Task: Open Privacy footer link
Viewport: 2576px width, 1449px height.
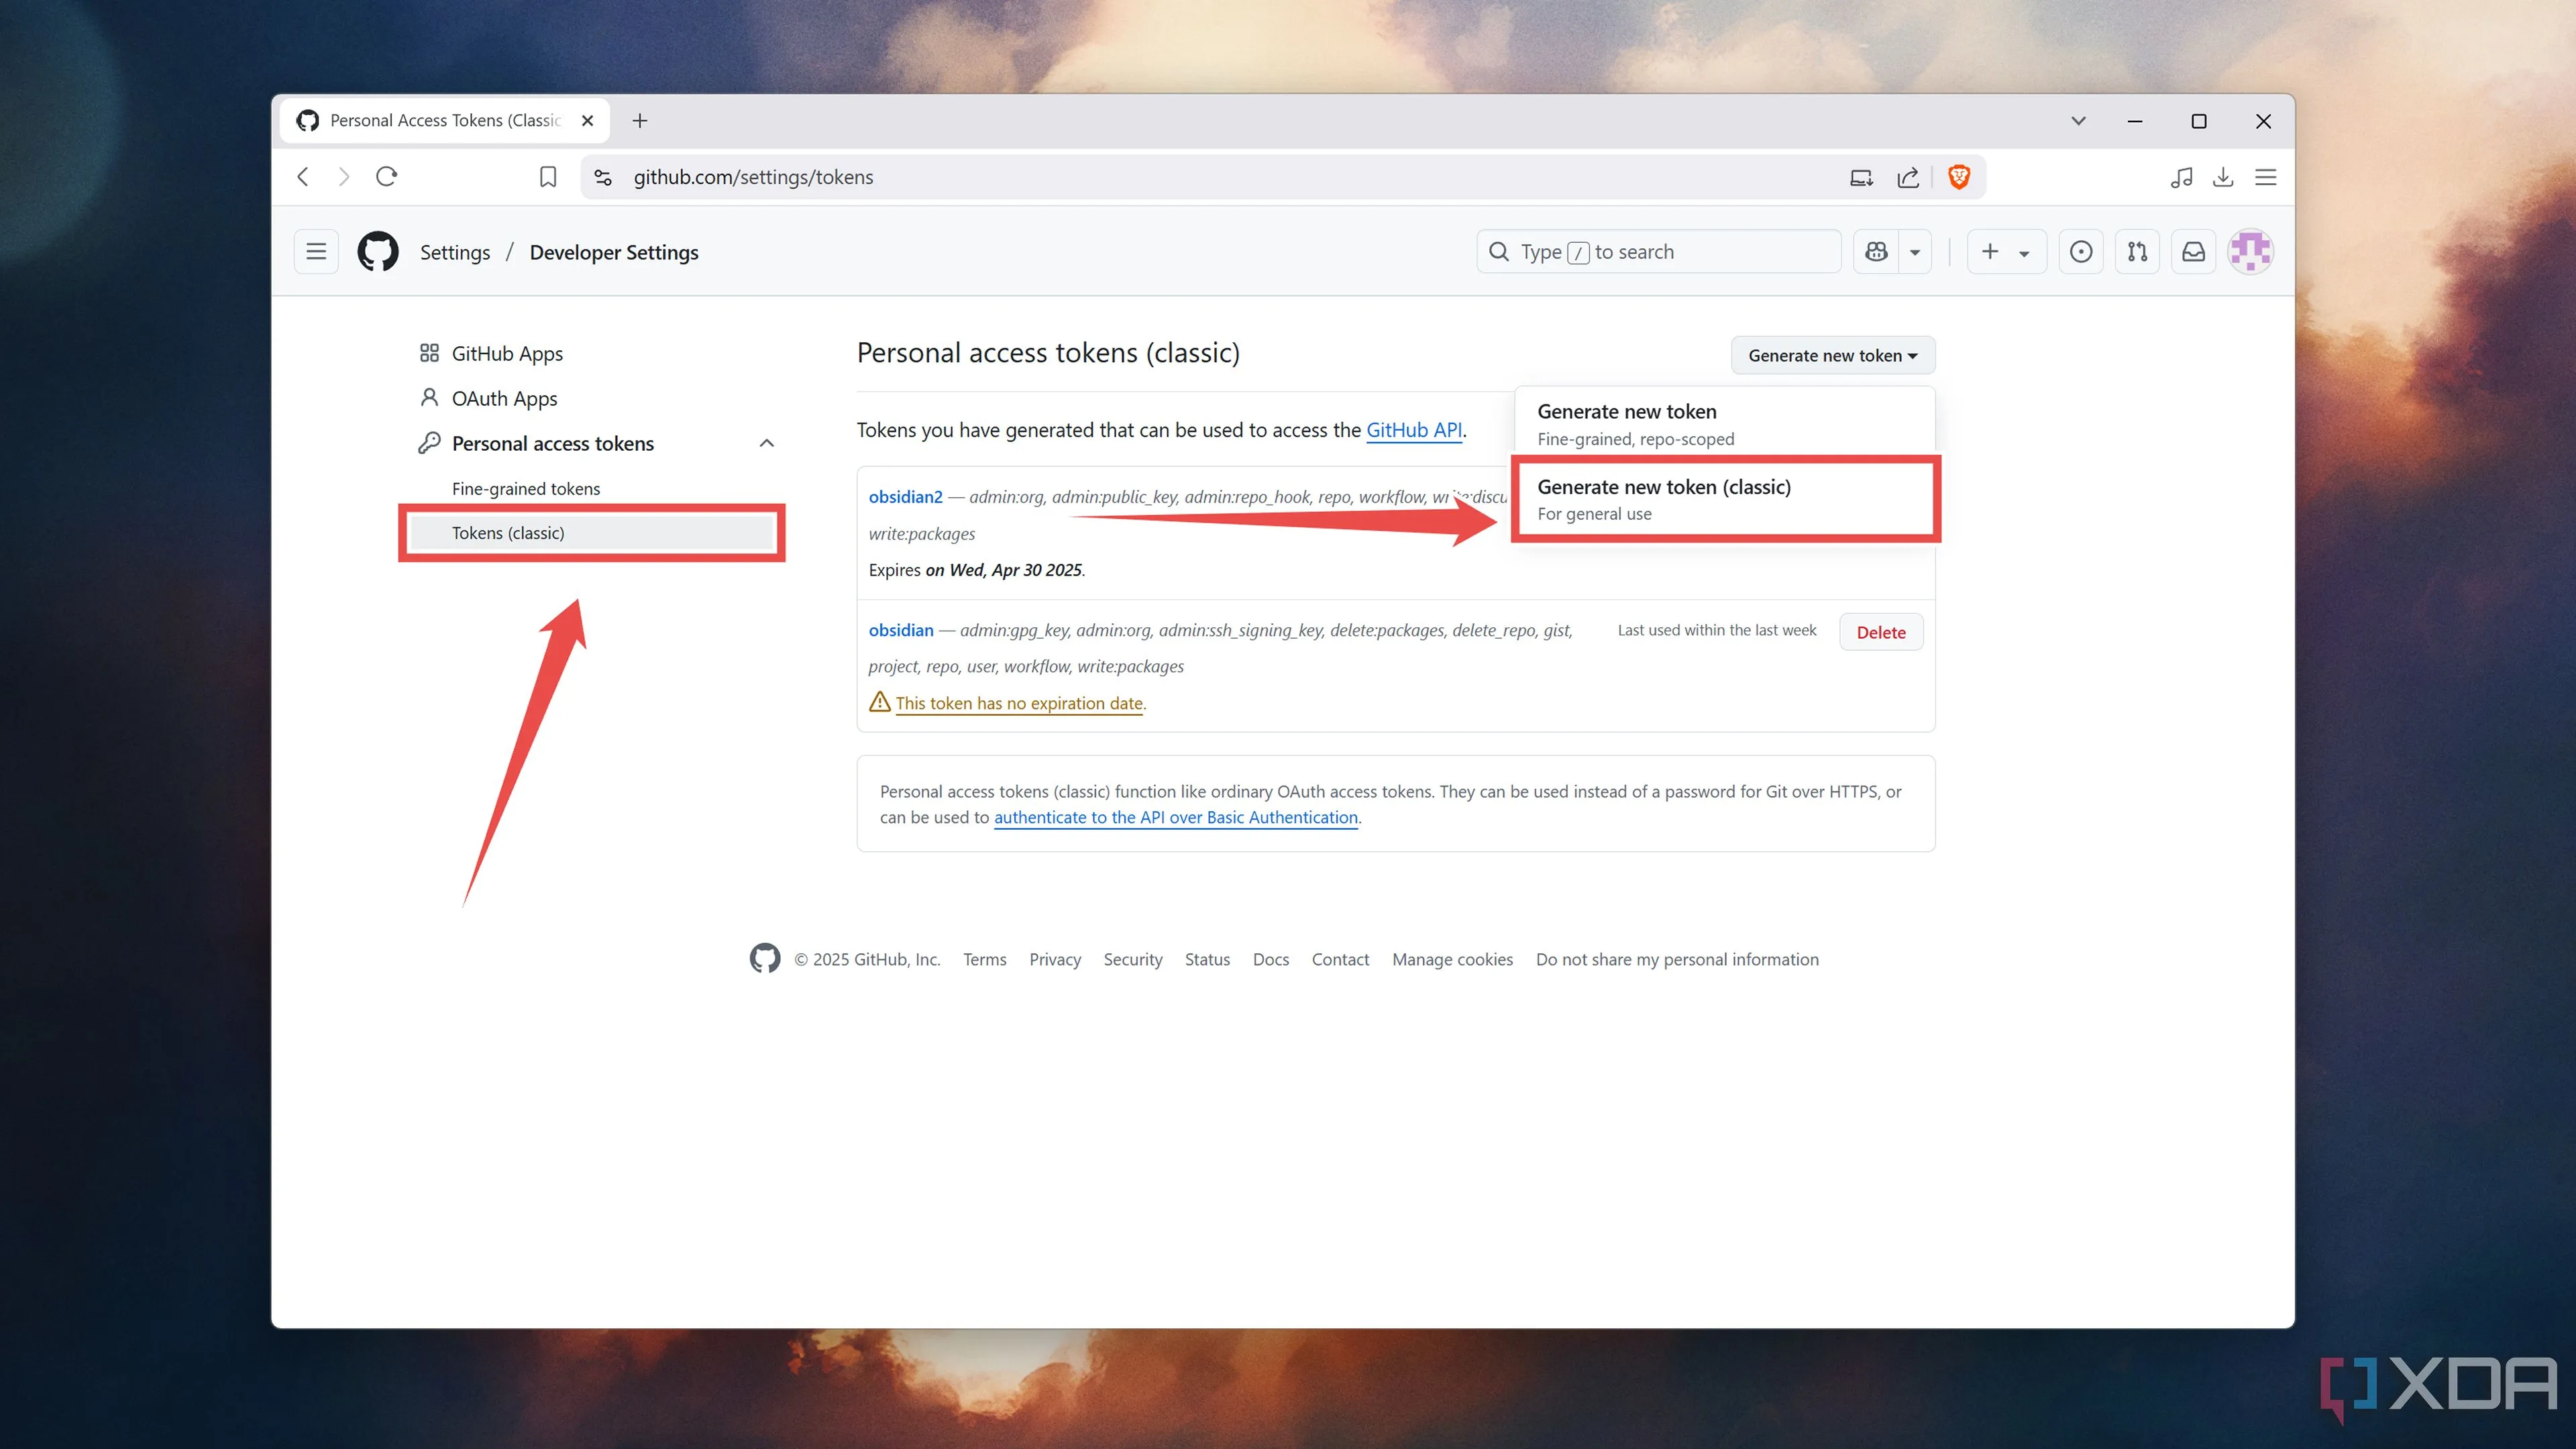Action: tap(1055, 959)
